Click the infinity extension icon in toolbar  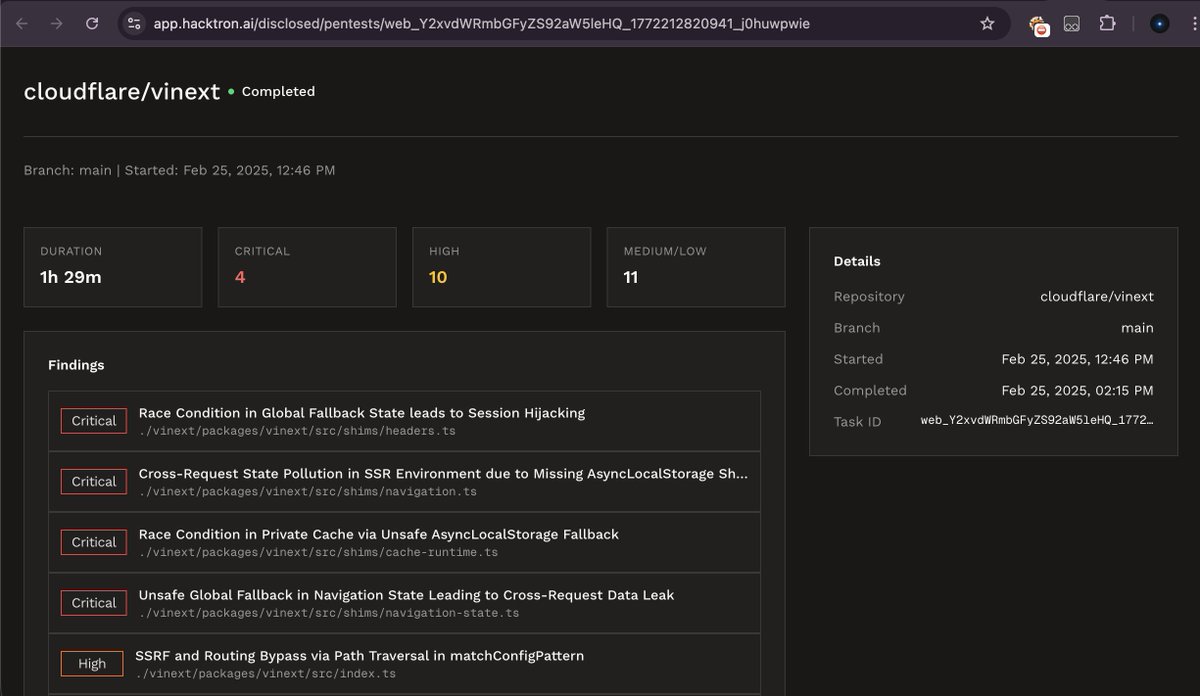pyautogui.click(x=1072, y=23)
